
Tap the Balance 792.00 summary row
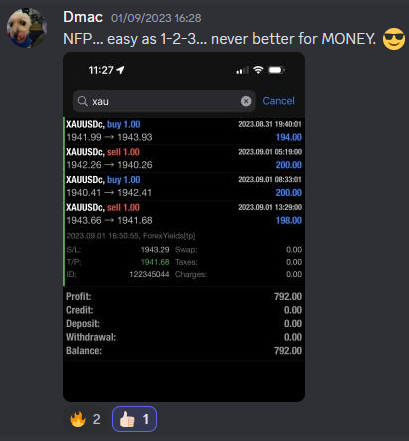[184, 351]
